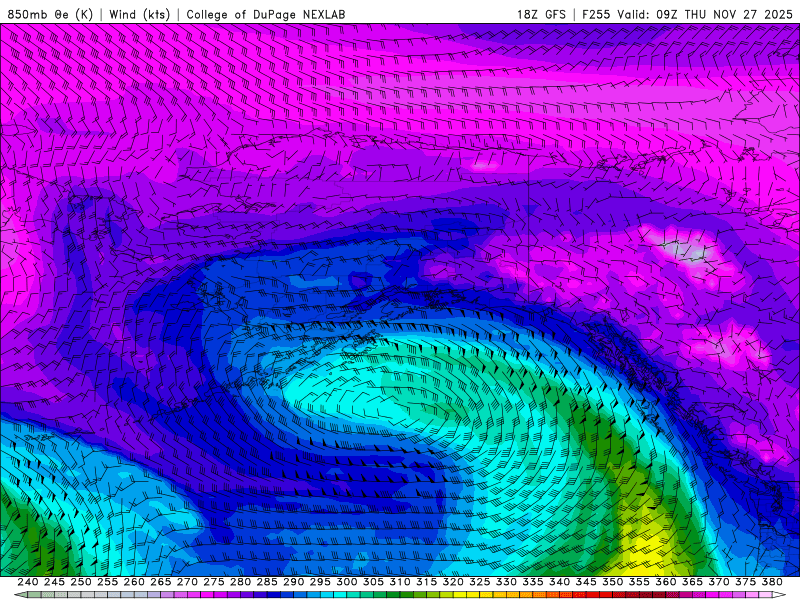
Task: Click the 255 legend value
Action: click(x=107, y=582)
